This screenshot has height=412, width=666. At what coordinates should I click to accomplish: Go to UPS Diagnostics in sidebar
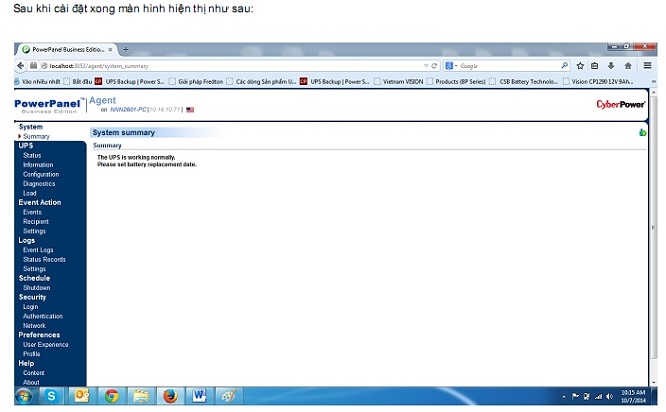39,184
